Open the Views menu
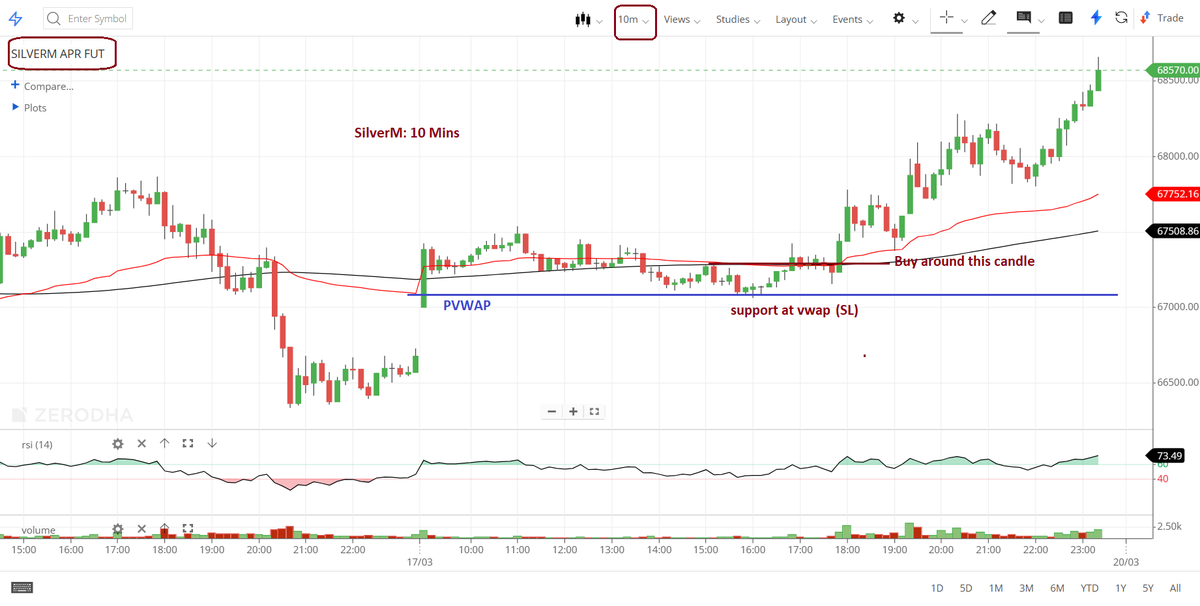Screen dimensions: 1200x606 point(681,19)
